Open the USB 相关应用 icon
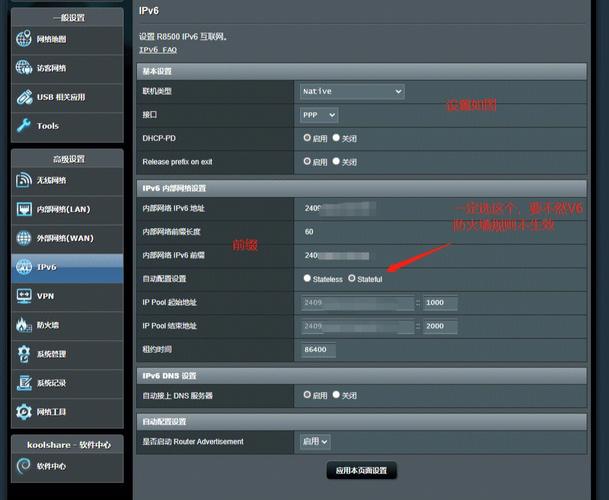This screenshot has height=500, width=609. click(x=24, y=97)
